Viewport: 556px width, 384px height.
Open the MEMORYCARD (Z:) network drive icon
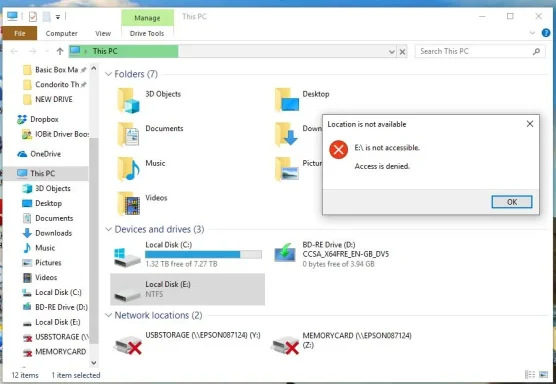(x=285, y=345)
